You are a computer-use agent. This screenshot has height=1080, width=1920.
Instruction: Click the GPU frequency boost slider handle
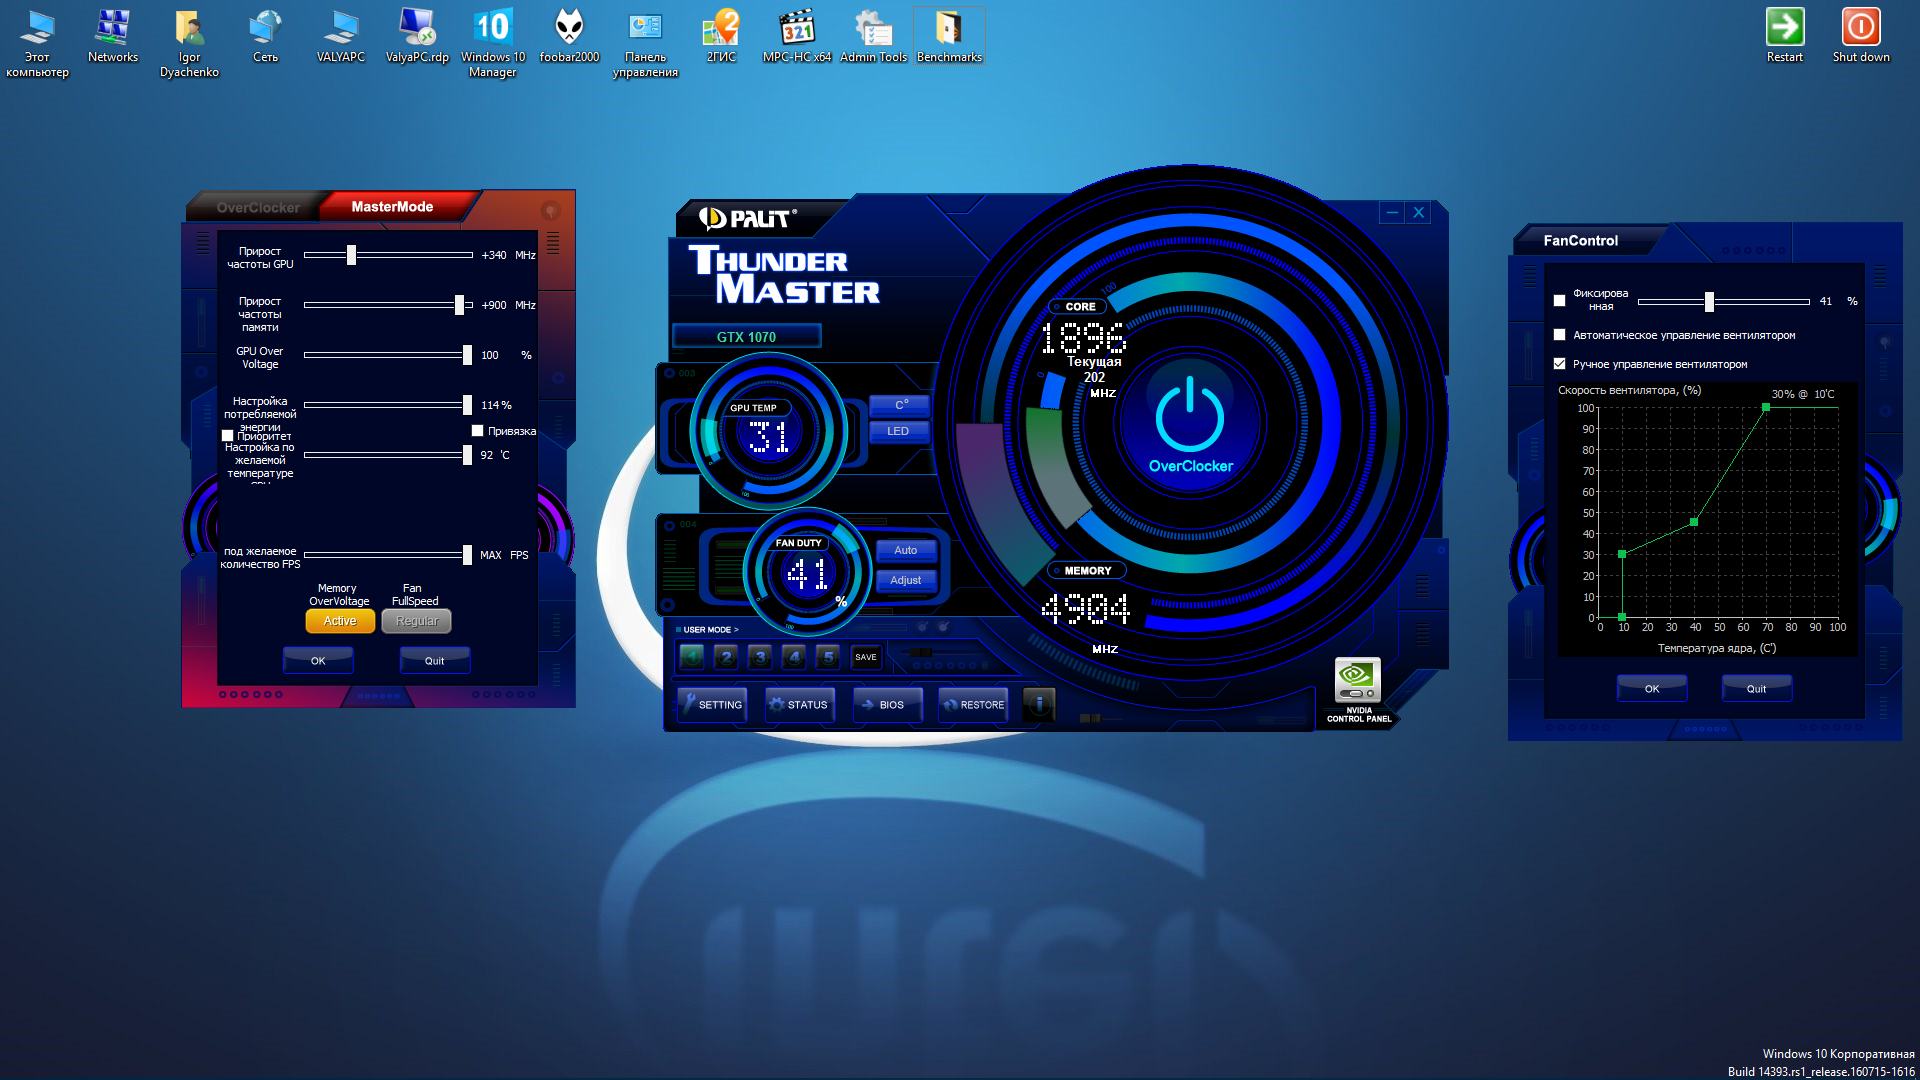point(351,255)
